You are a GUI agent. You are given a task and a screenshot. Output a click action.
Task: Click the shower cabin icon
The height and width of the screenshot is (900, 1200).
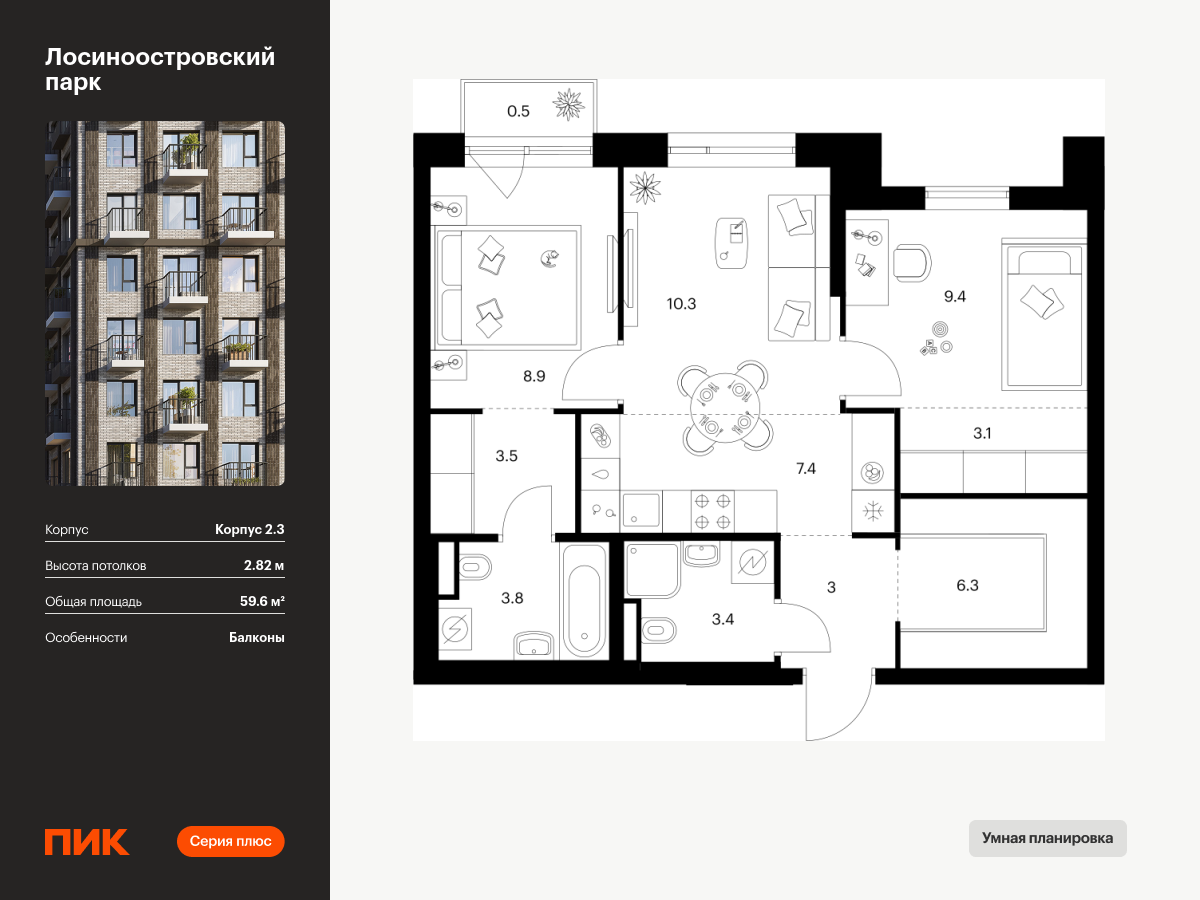pos(652,570)
